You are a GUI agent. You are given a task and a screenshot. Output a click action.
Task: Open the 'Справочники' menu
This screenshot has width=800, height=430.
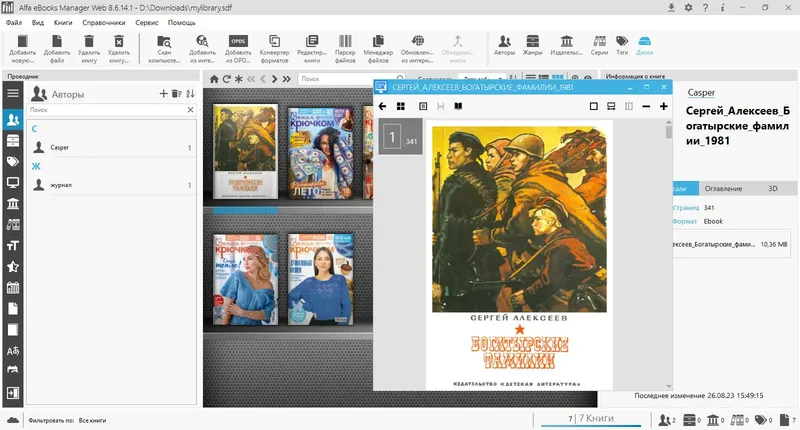(104, 23)
